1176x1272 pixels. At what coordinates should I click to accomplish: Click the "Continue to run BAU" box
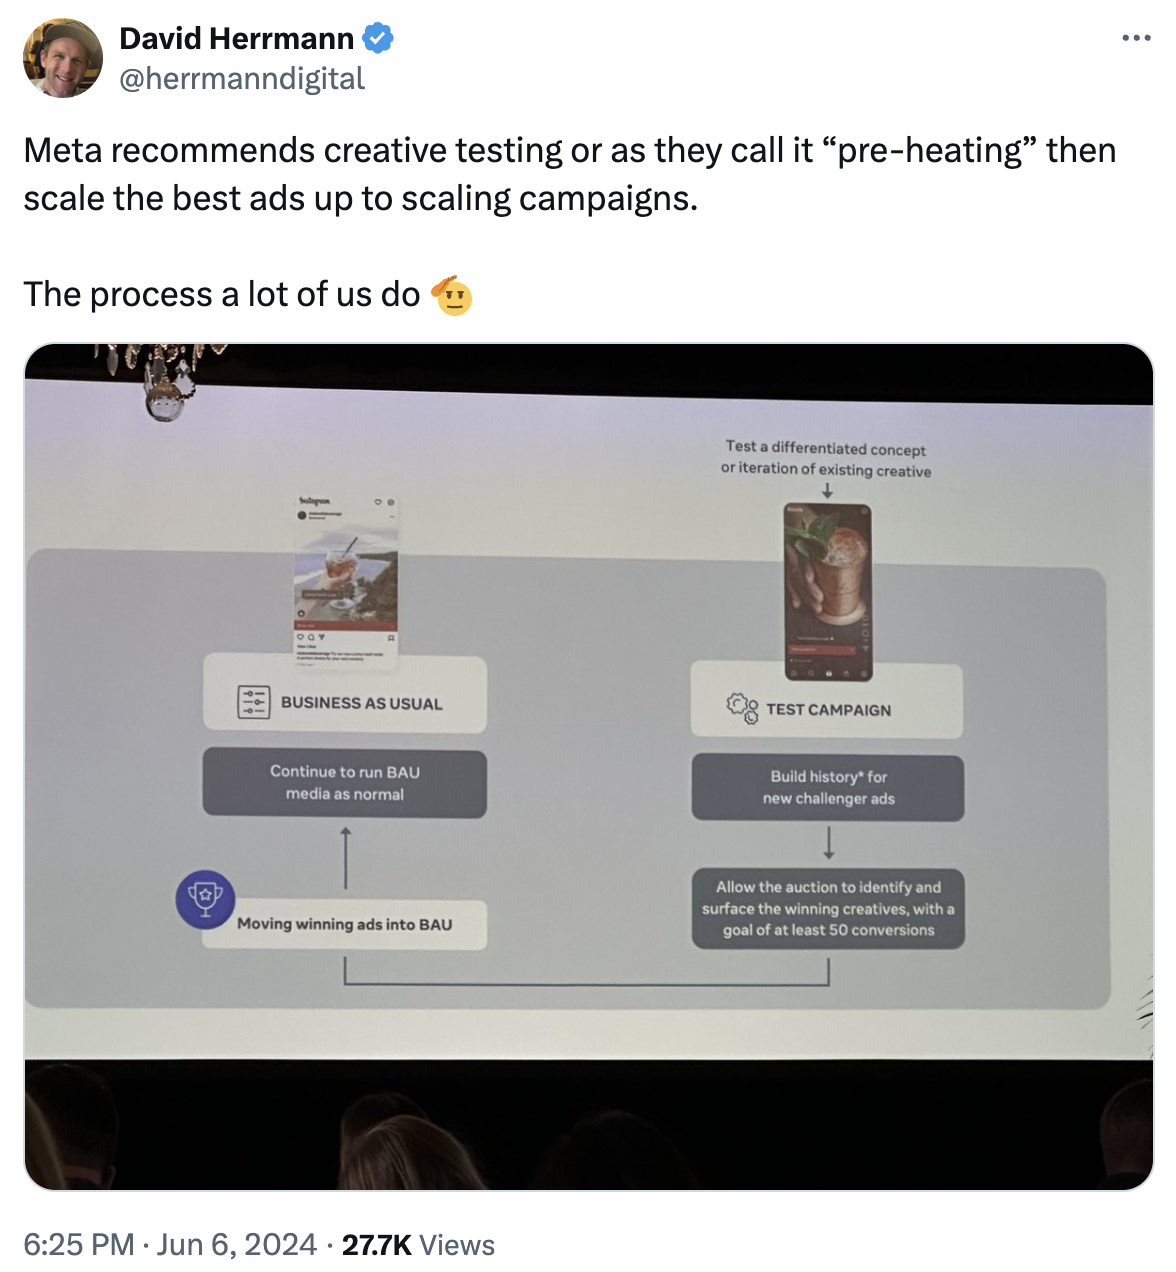coord(345,783)
